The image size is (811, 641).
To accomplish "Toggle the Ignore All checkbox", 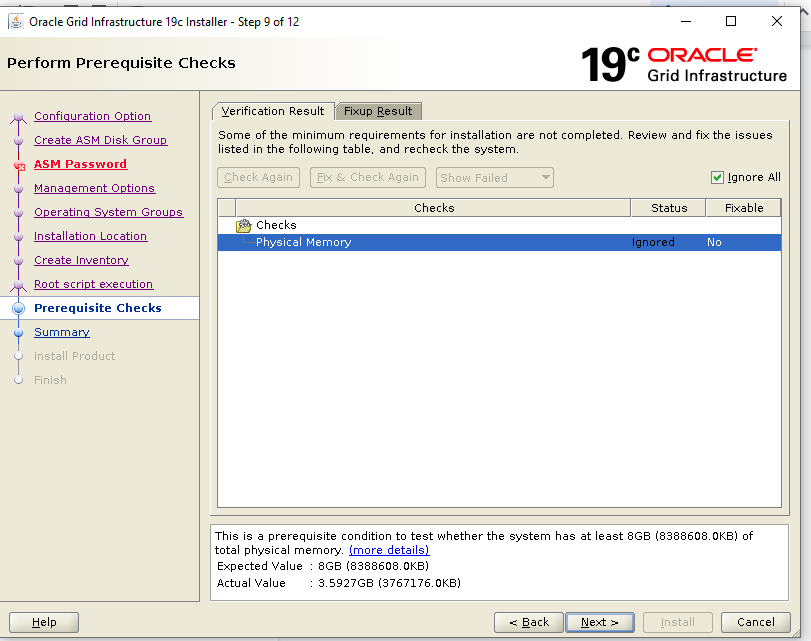I will (x=717, y=177).
